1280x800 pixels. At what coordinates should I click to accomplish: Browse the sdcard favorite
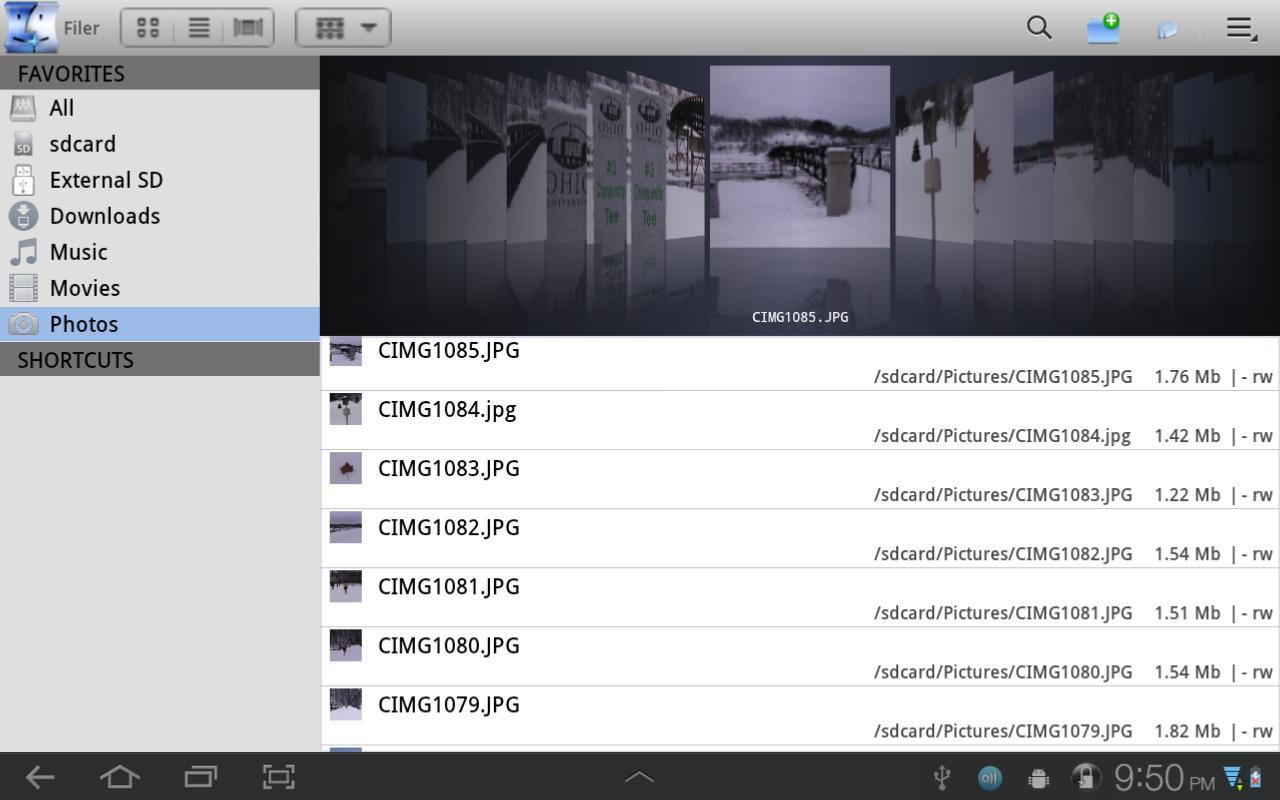pos(82,143)
